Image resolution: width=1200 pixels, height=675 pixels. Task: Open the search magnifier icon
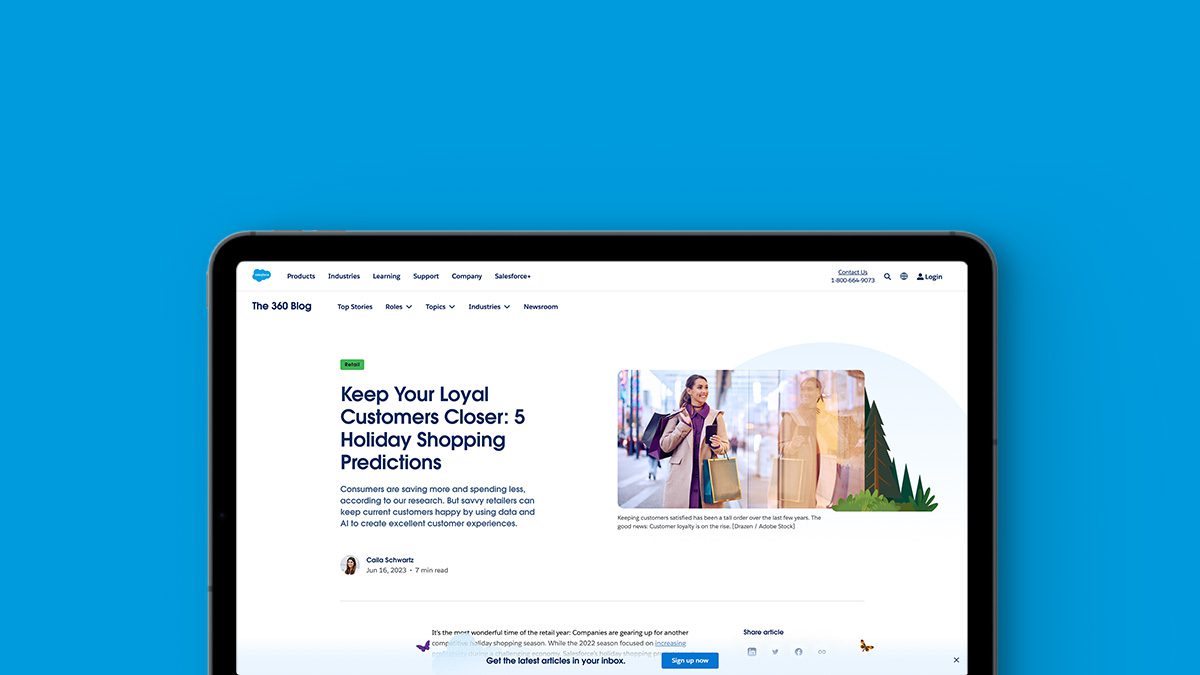click(887, 276)
